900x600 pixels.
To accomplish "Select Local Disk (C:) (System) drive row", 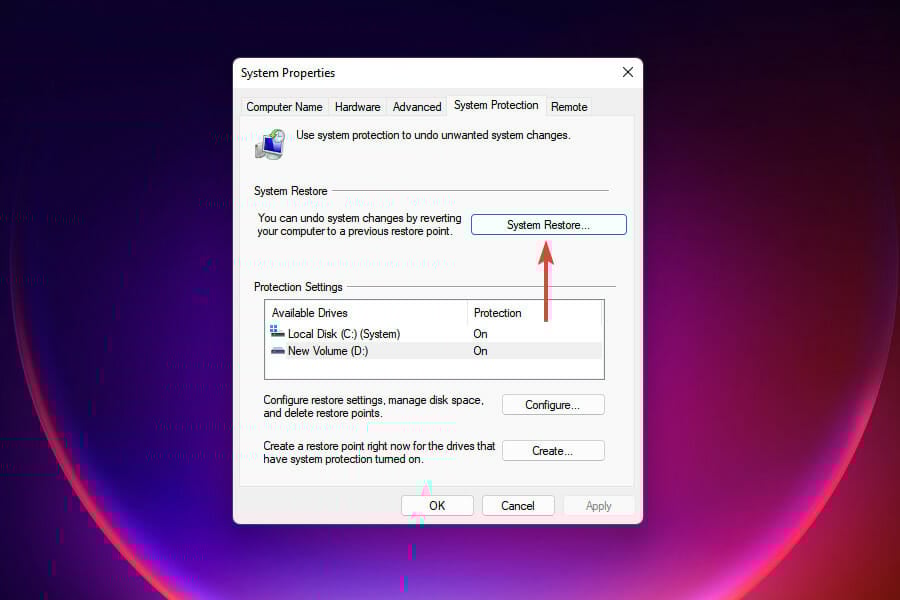I will click(434, 334).
